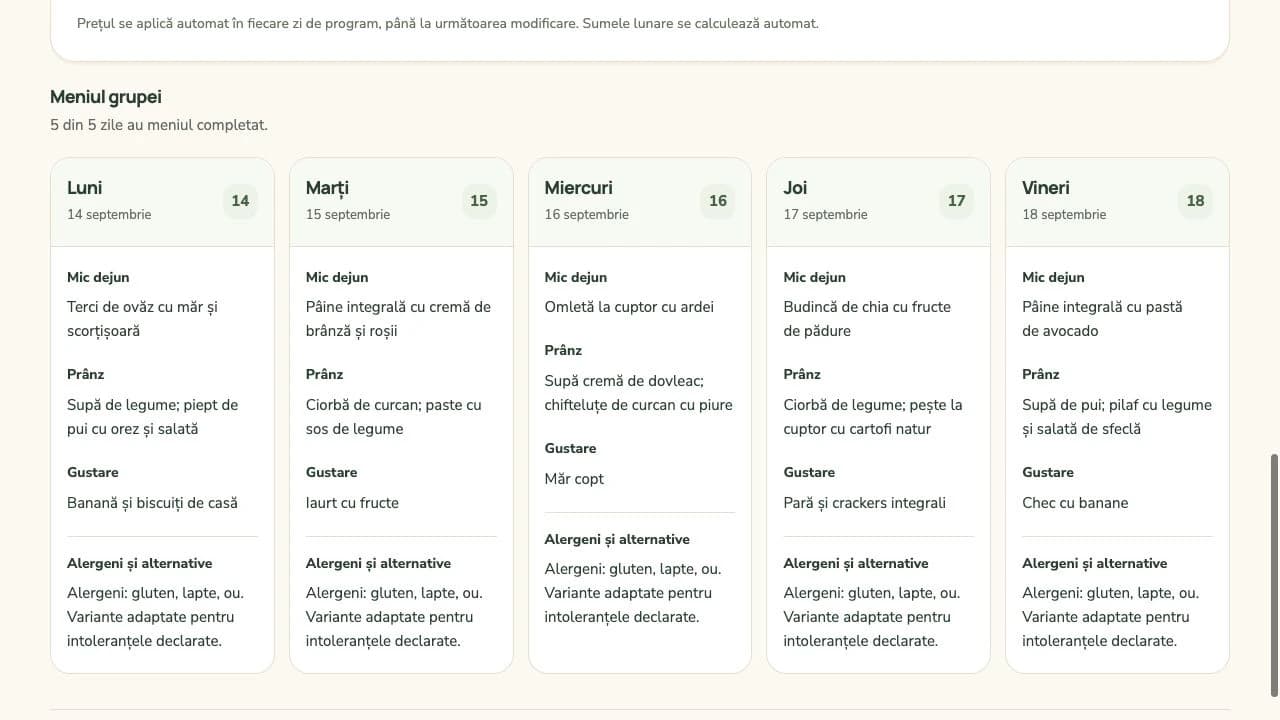Select the 16 date badge on Miercuri
The image size is (1280, 720).
click(x=718, y=201)
